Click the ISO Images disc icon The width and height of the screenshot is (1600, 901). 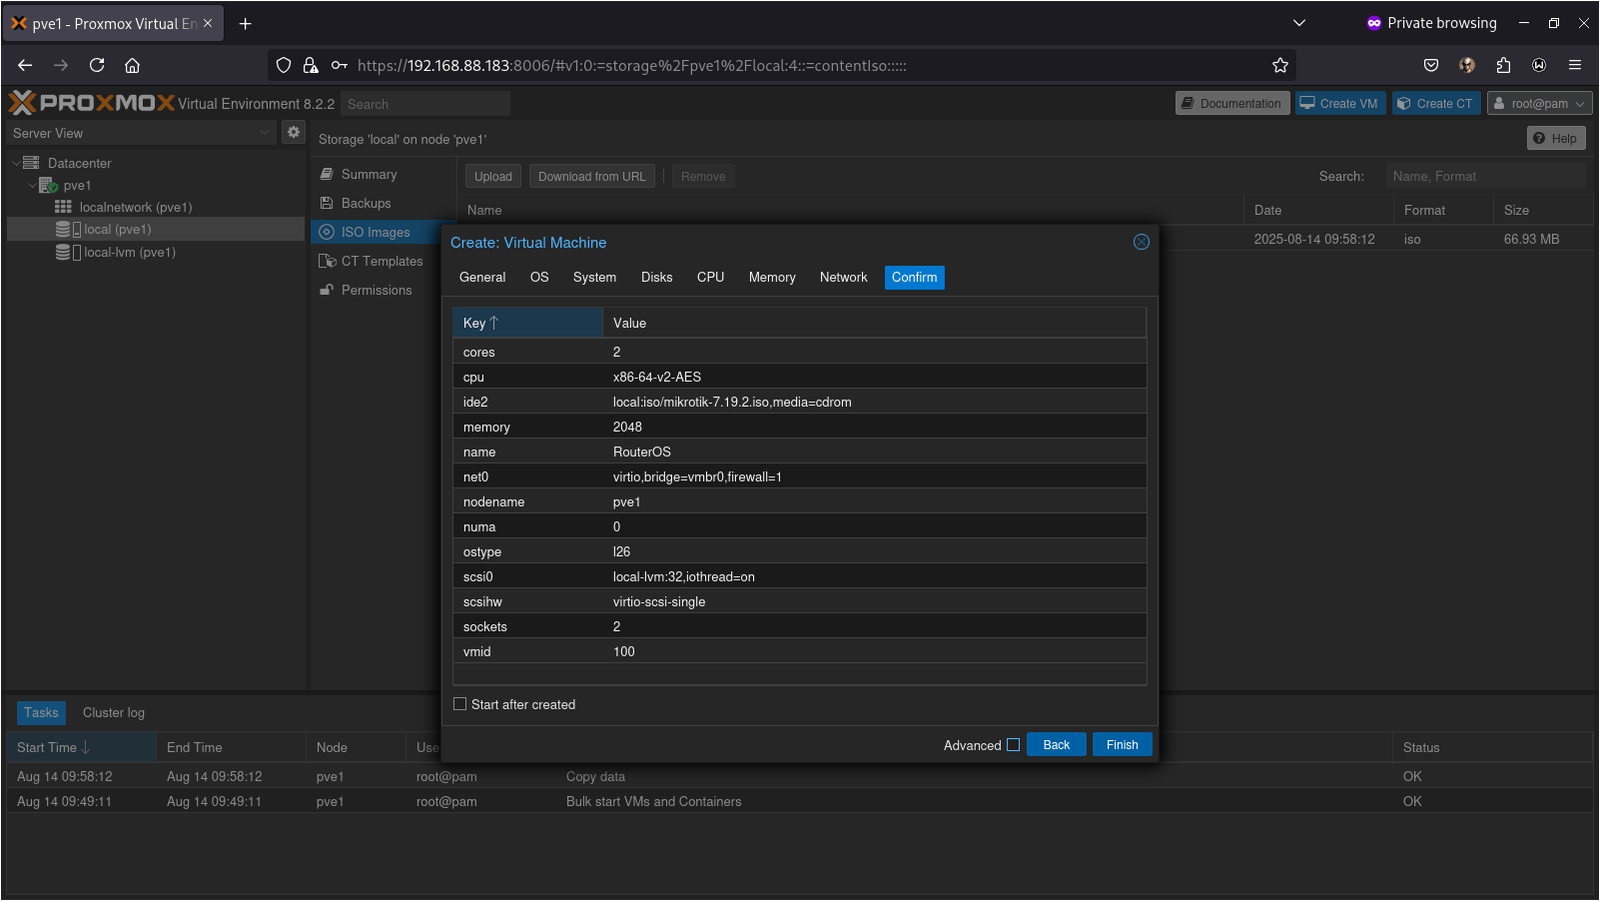pos(326,232)
